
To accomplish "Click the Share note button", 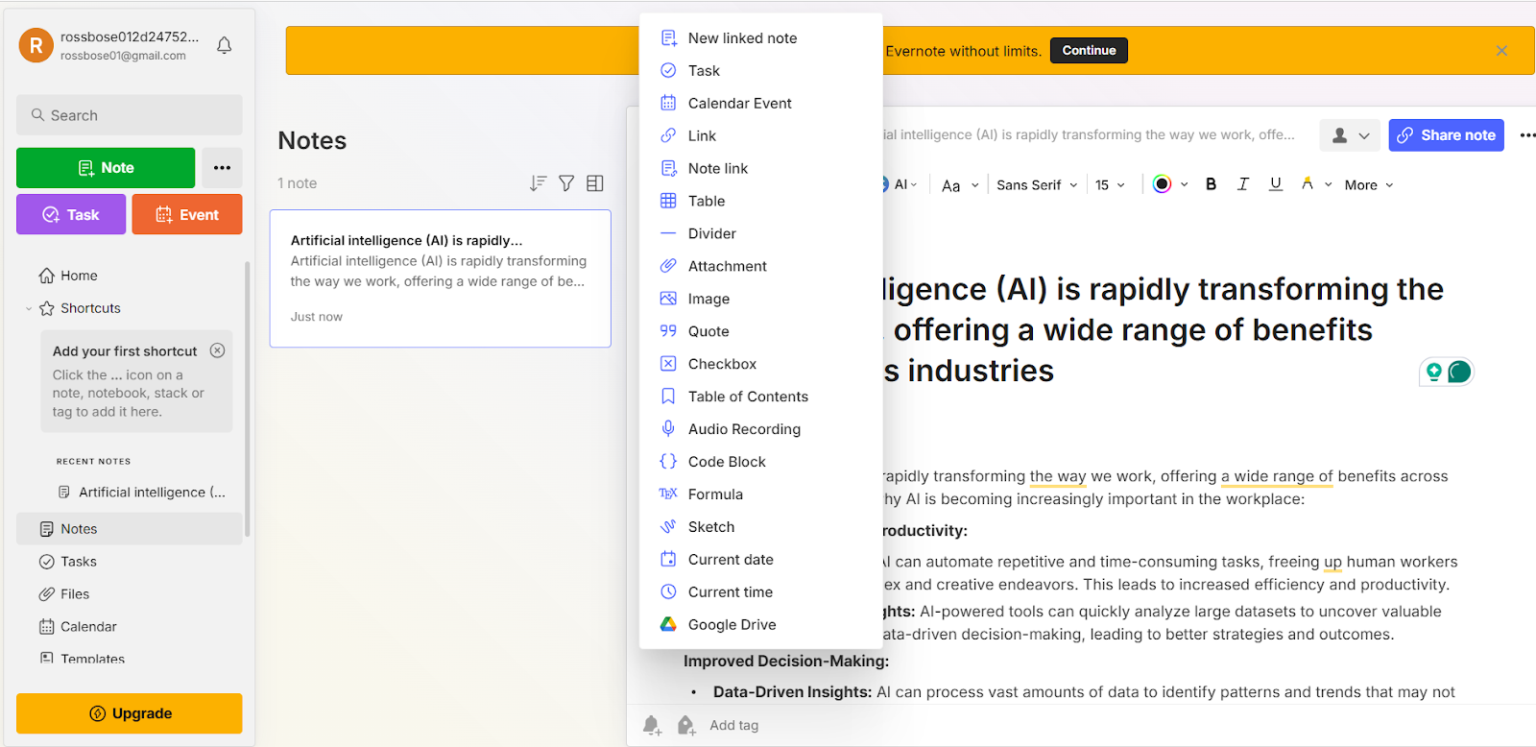I will tap(1446, 135).
